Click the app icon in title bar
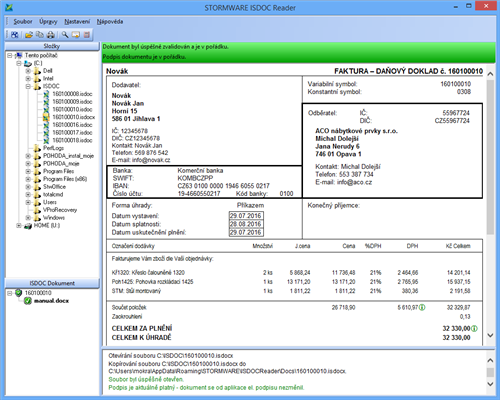 [x=9, y=7]
